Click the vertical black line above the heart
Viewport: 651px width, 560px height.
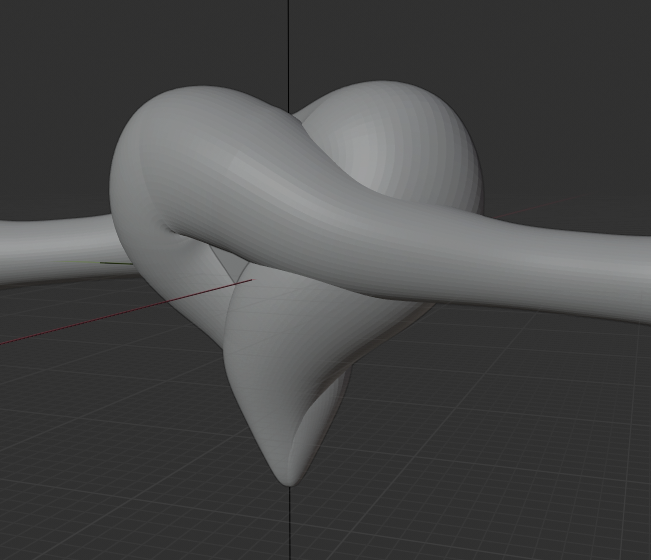[x=289, y=56]
